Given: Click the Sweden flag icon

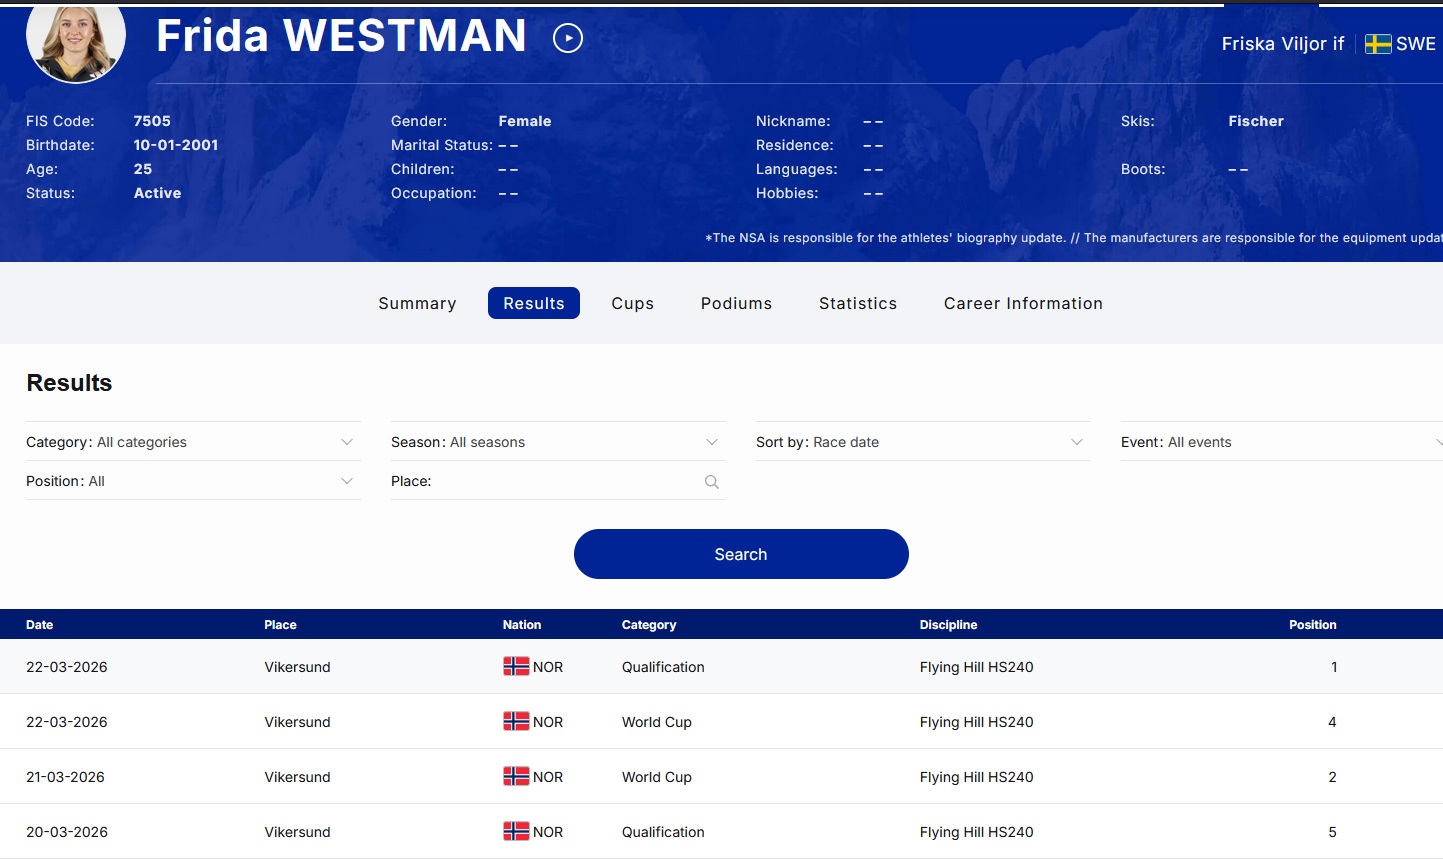Looking at the screenshot, I should click(x=1378, y=44).
